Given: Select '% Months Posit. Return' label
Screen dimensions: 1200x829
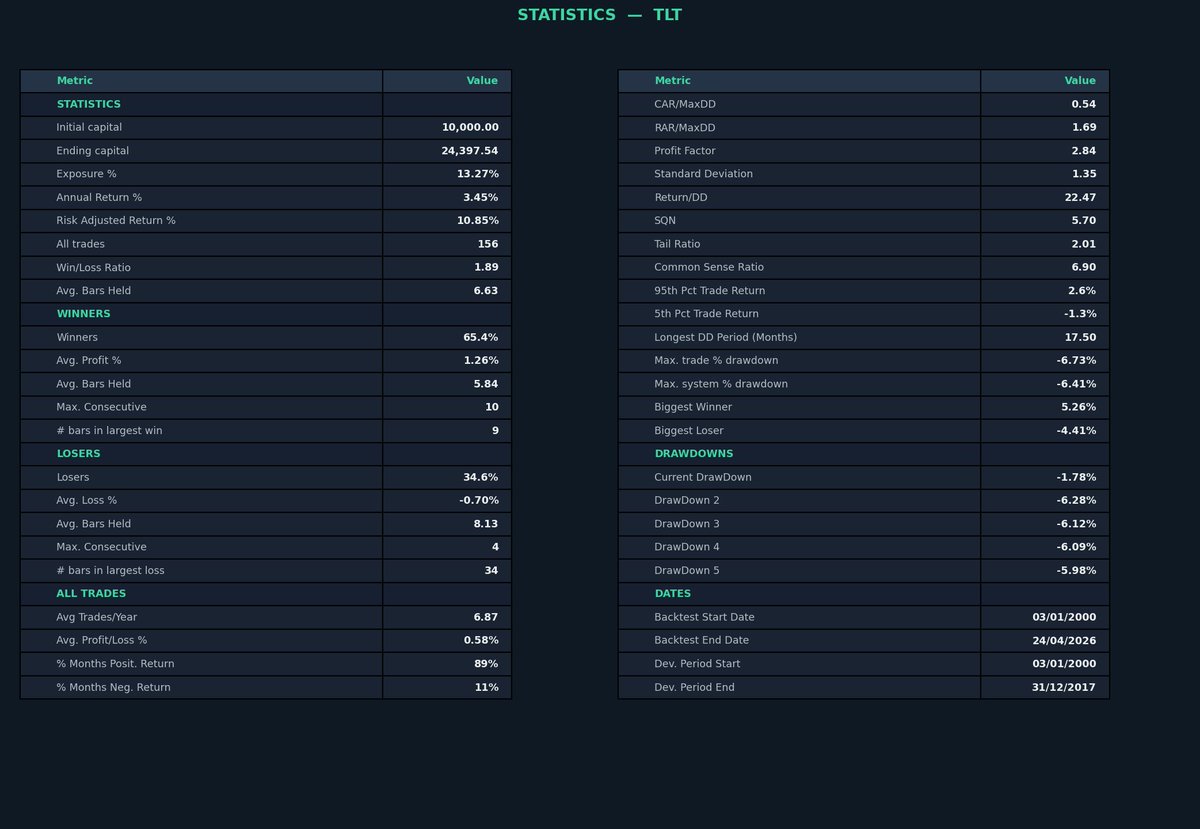Looking at the screenshot, I should (115, 664).
